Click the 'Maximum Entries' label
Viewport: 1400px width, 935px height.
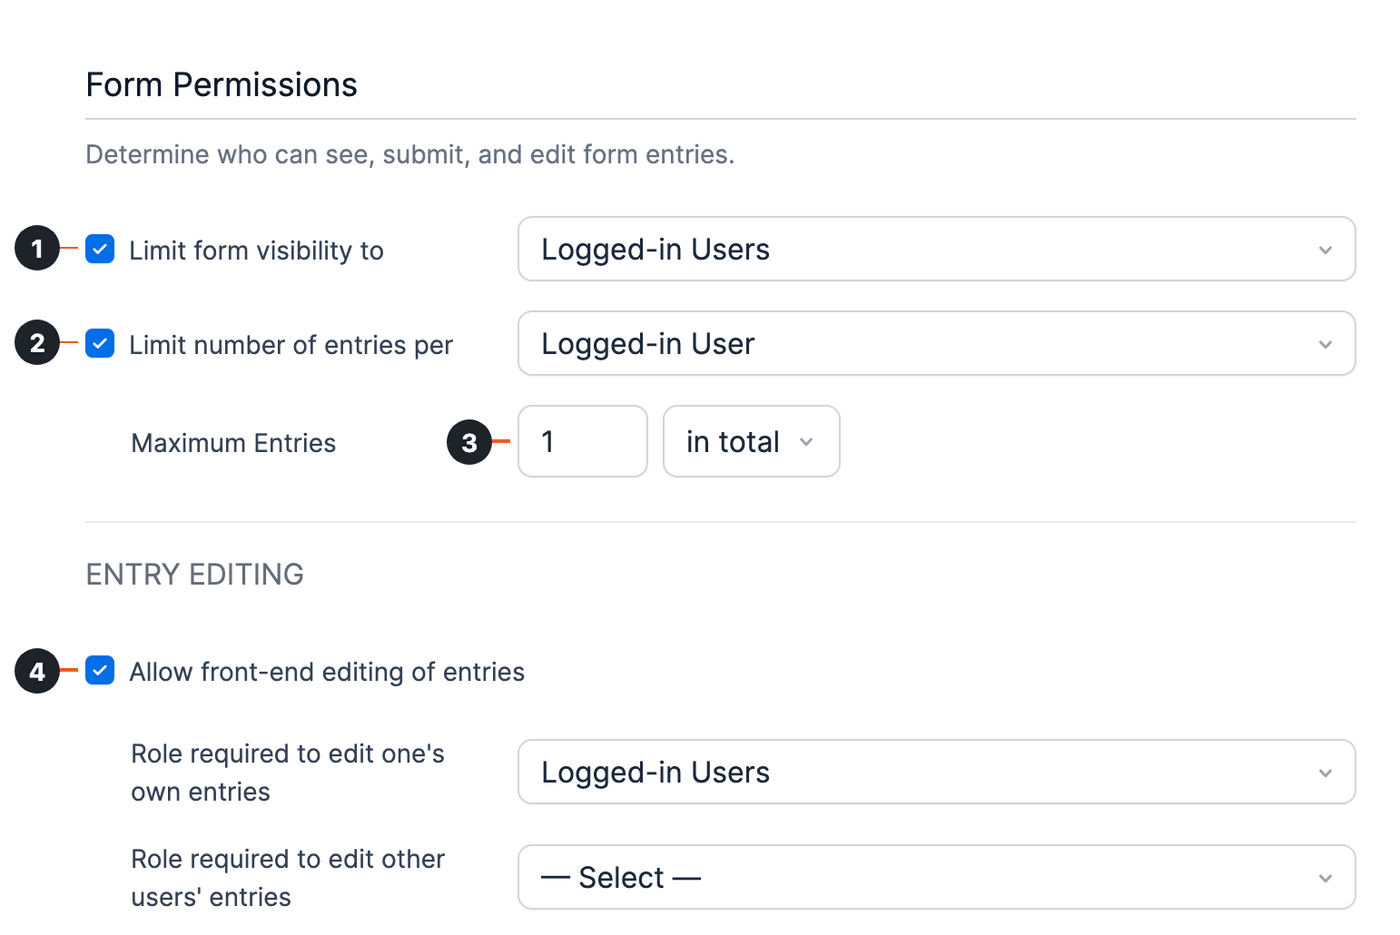233,443
